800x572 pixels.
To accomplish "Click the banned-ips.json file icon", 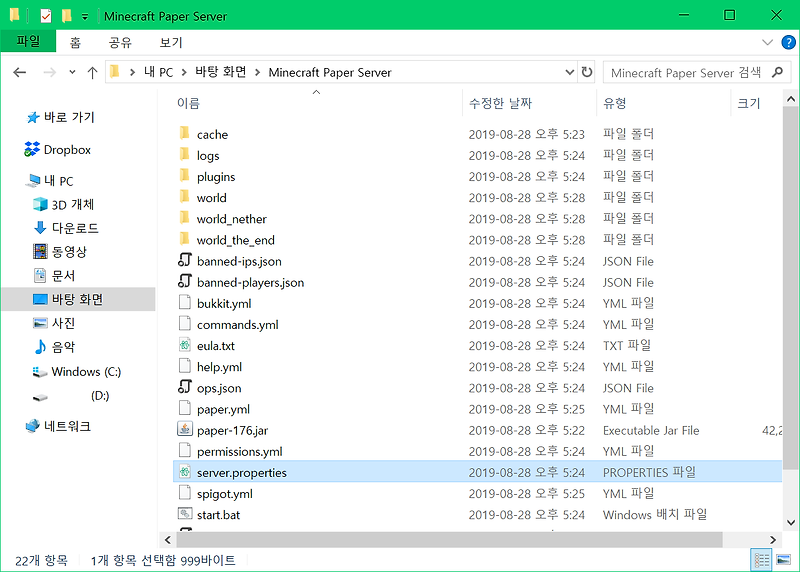I will click(x=185, y=260).
